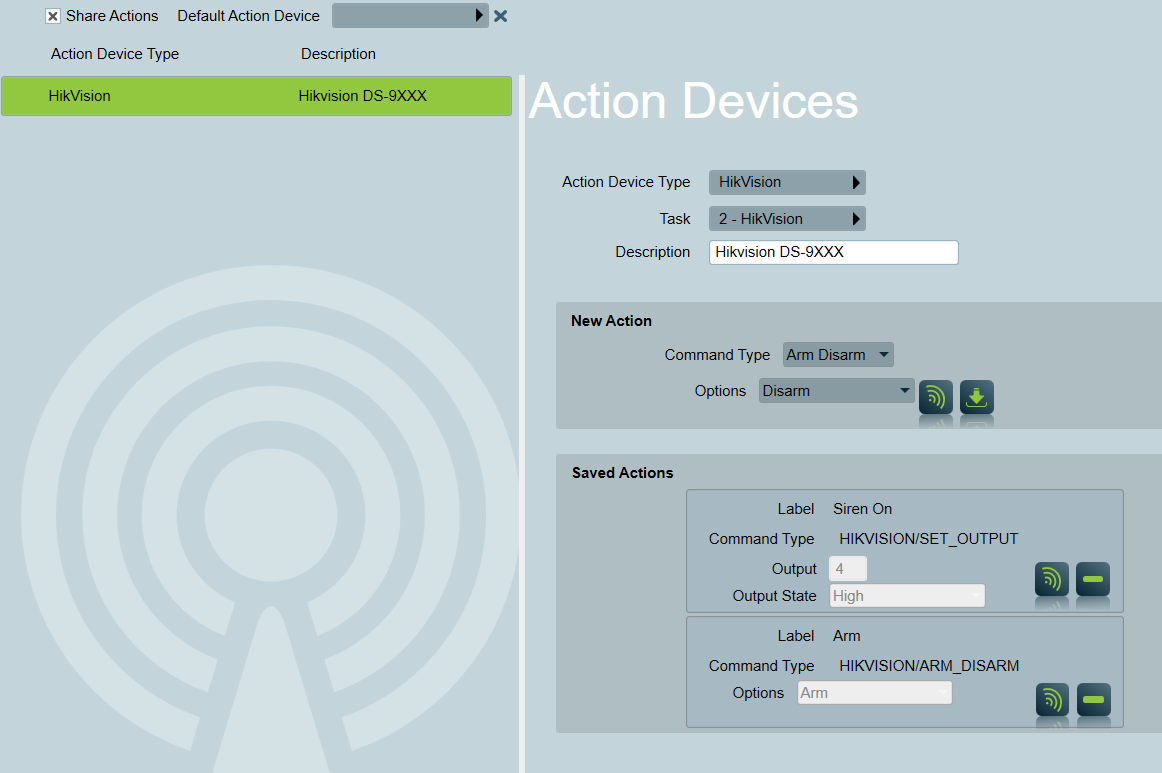Click the Output field showing 4

[848, 569]
